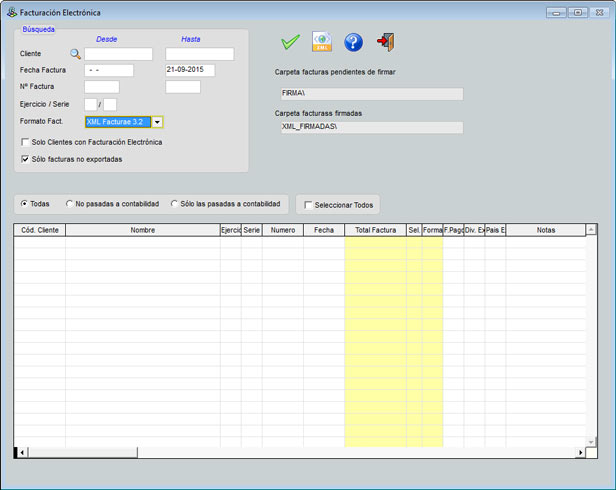Click the Serie column header
The height and width of the screenshot is (490, 616).
(x=251, y=230)
